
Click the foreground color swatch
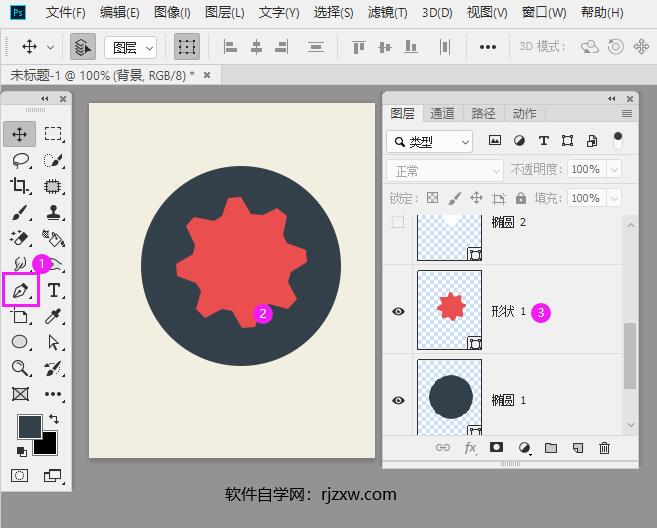pos(29,427)
